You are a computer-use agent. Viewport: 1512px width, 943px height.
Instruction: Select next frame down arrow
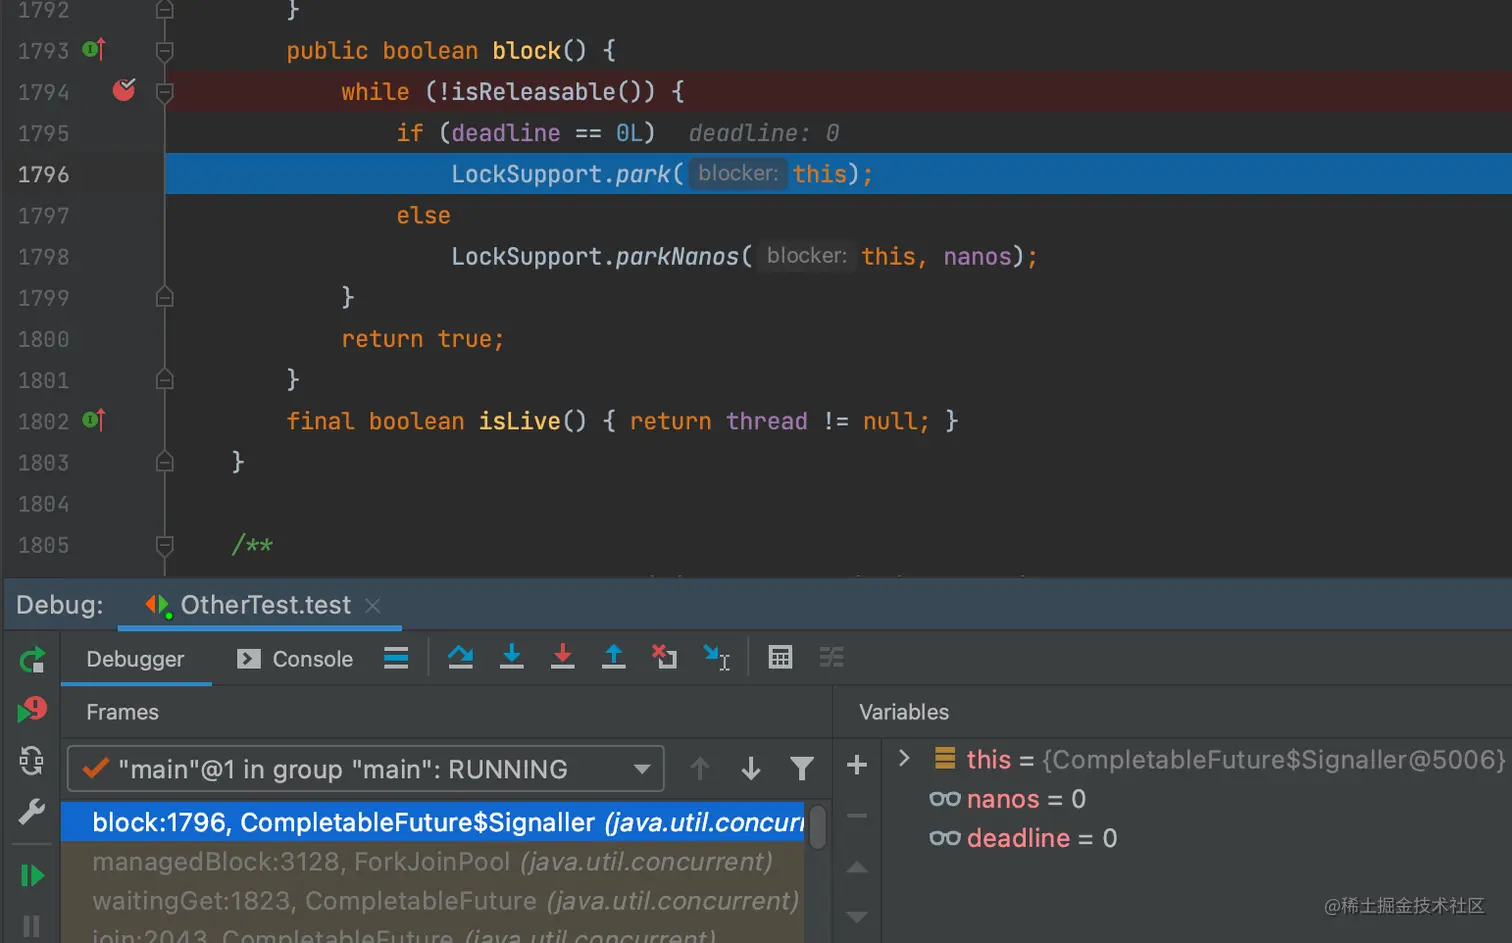(751, 768)
